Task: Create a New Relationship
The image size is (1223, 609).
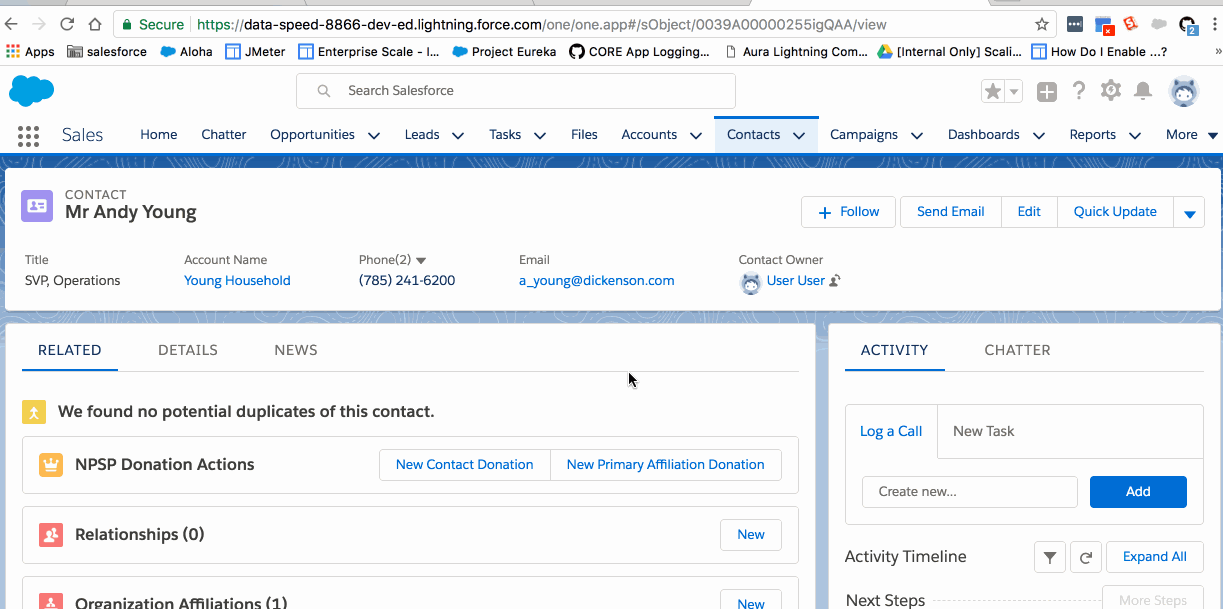Action: tap(751, 535)
